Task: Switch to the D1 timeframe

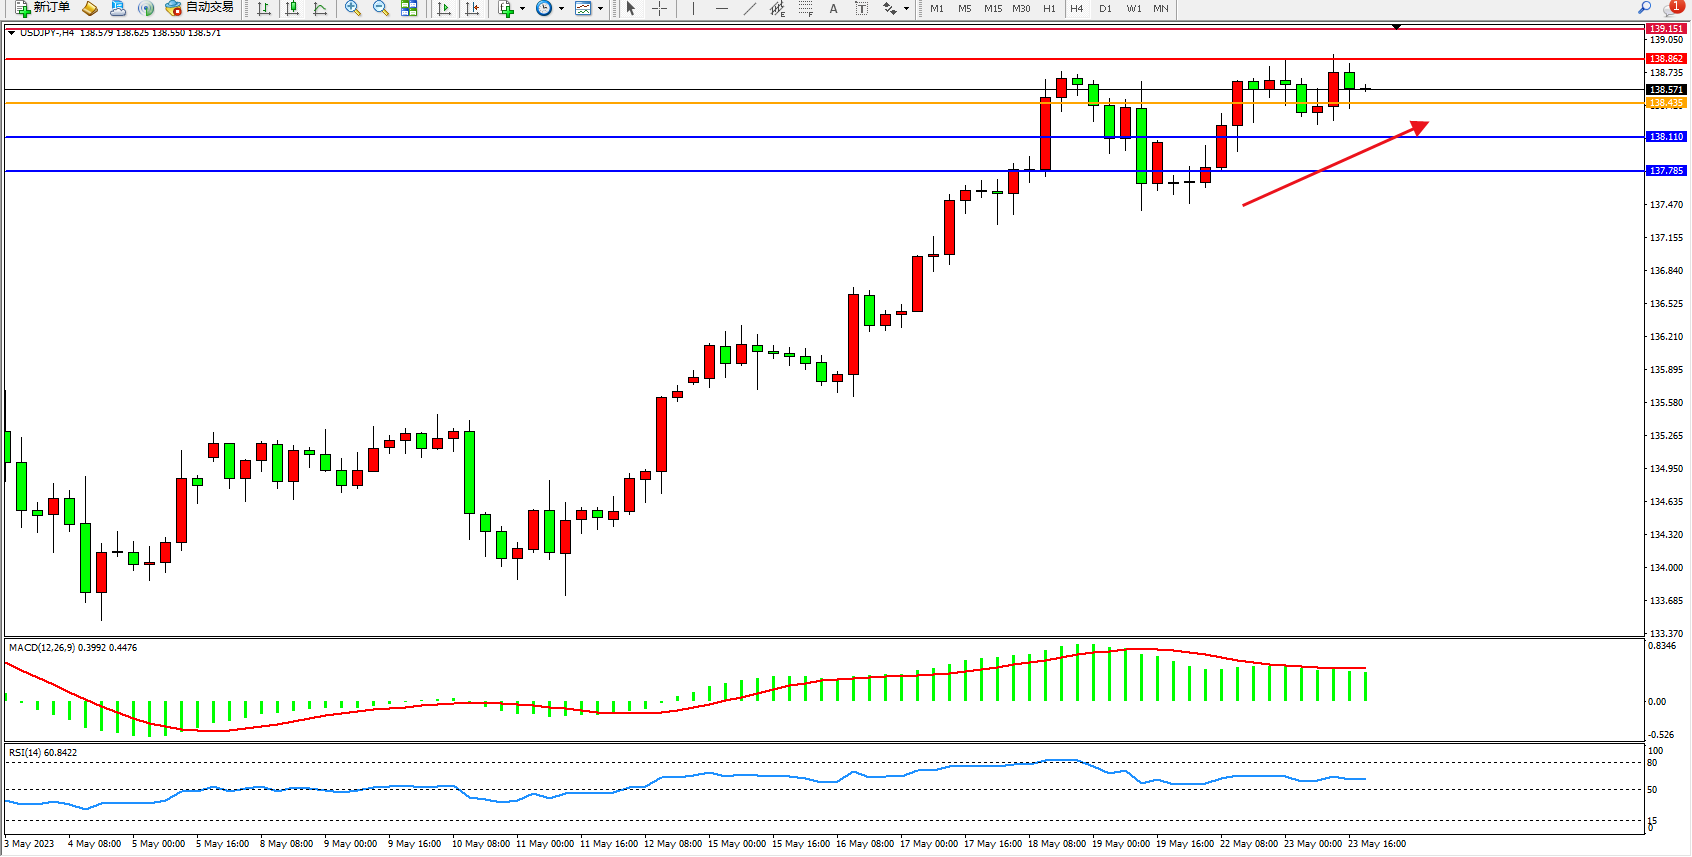Action: pos(1105,8)
